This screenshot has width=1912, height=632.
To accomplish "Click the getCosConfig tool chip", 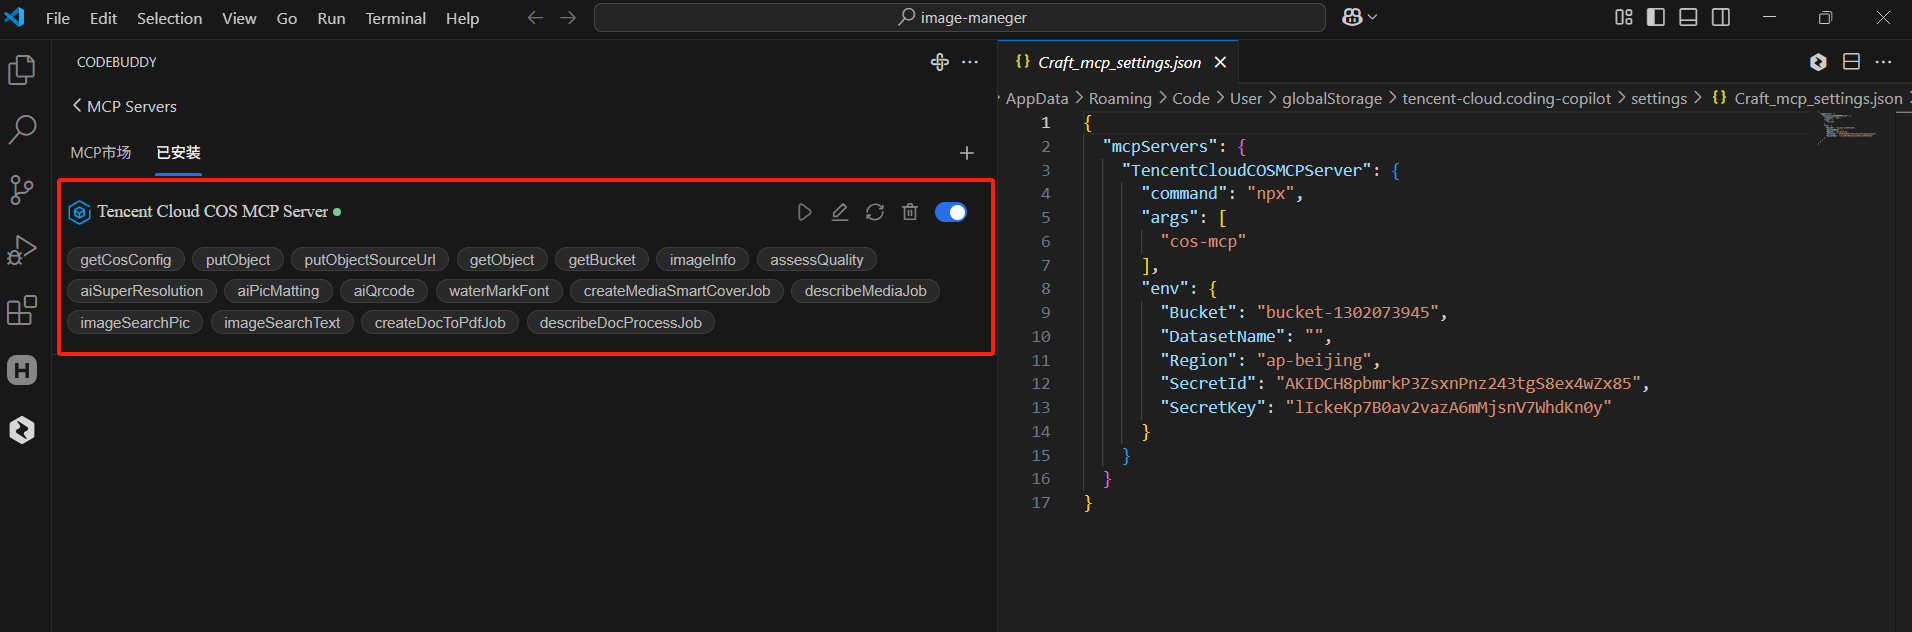I will (x=126, y=260).
